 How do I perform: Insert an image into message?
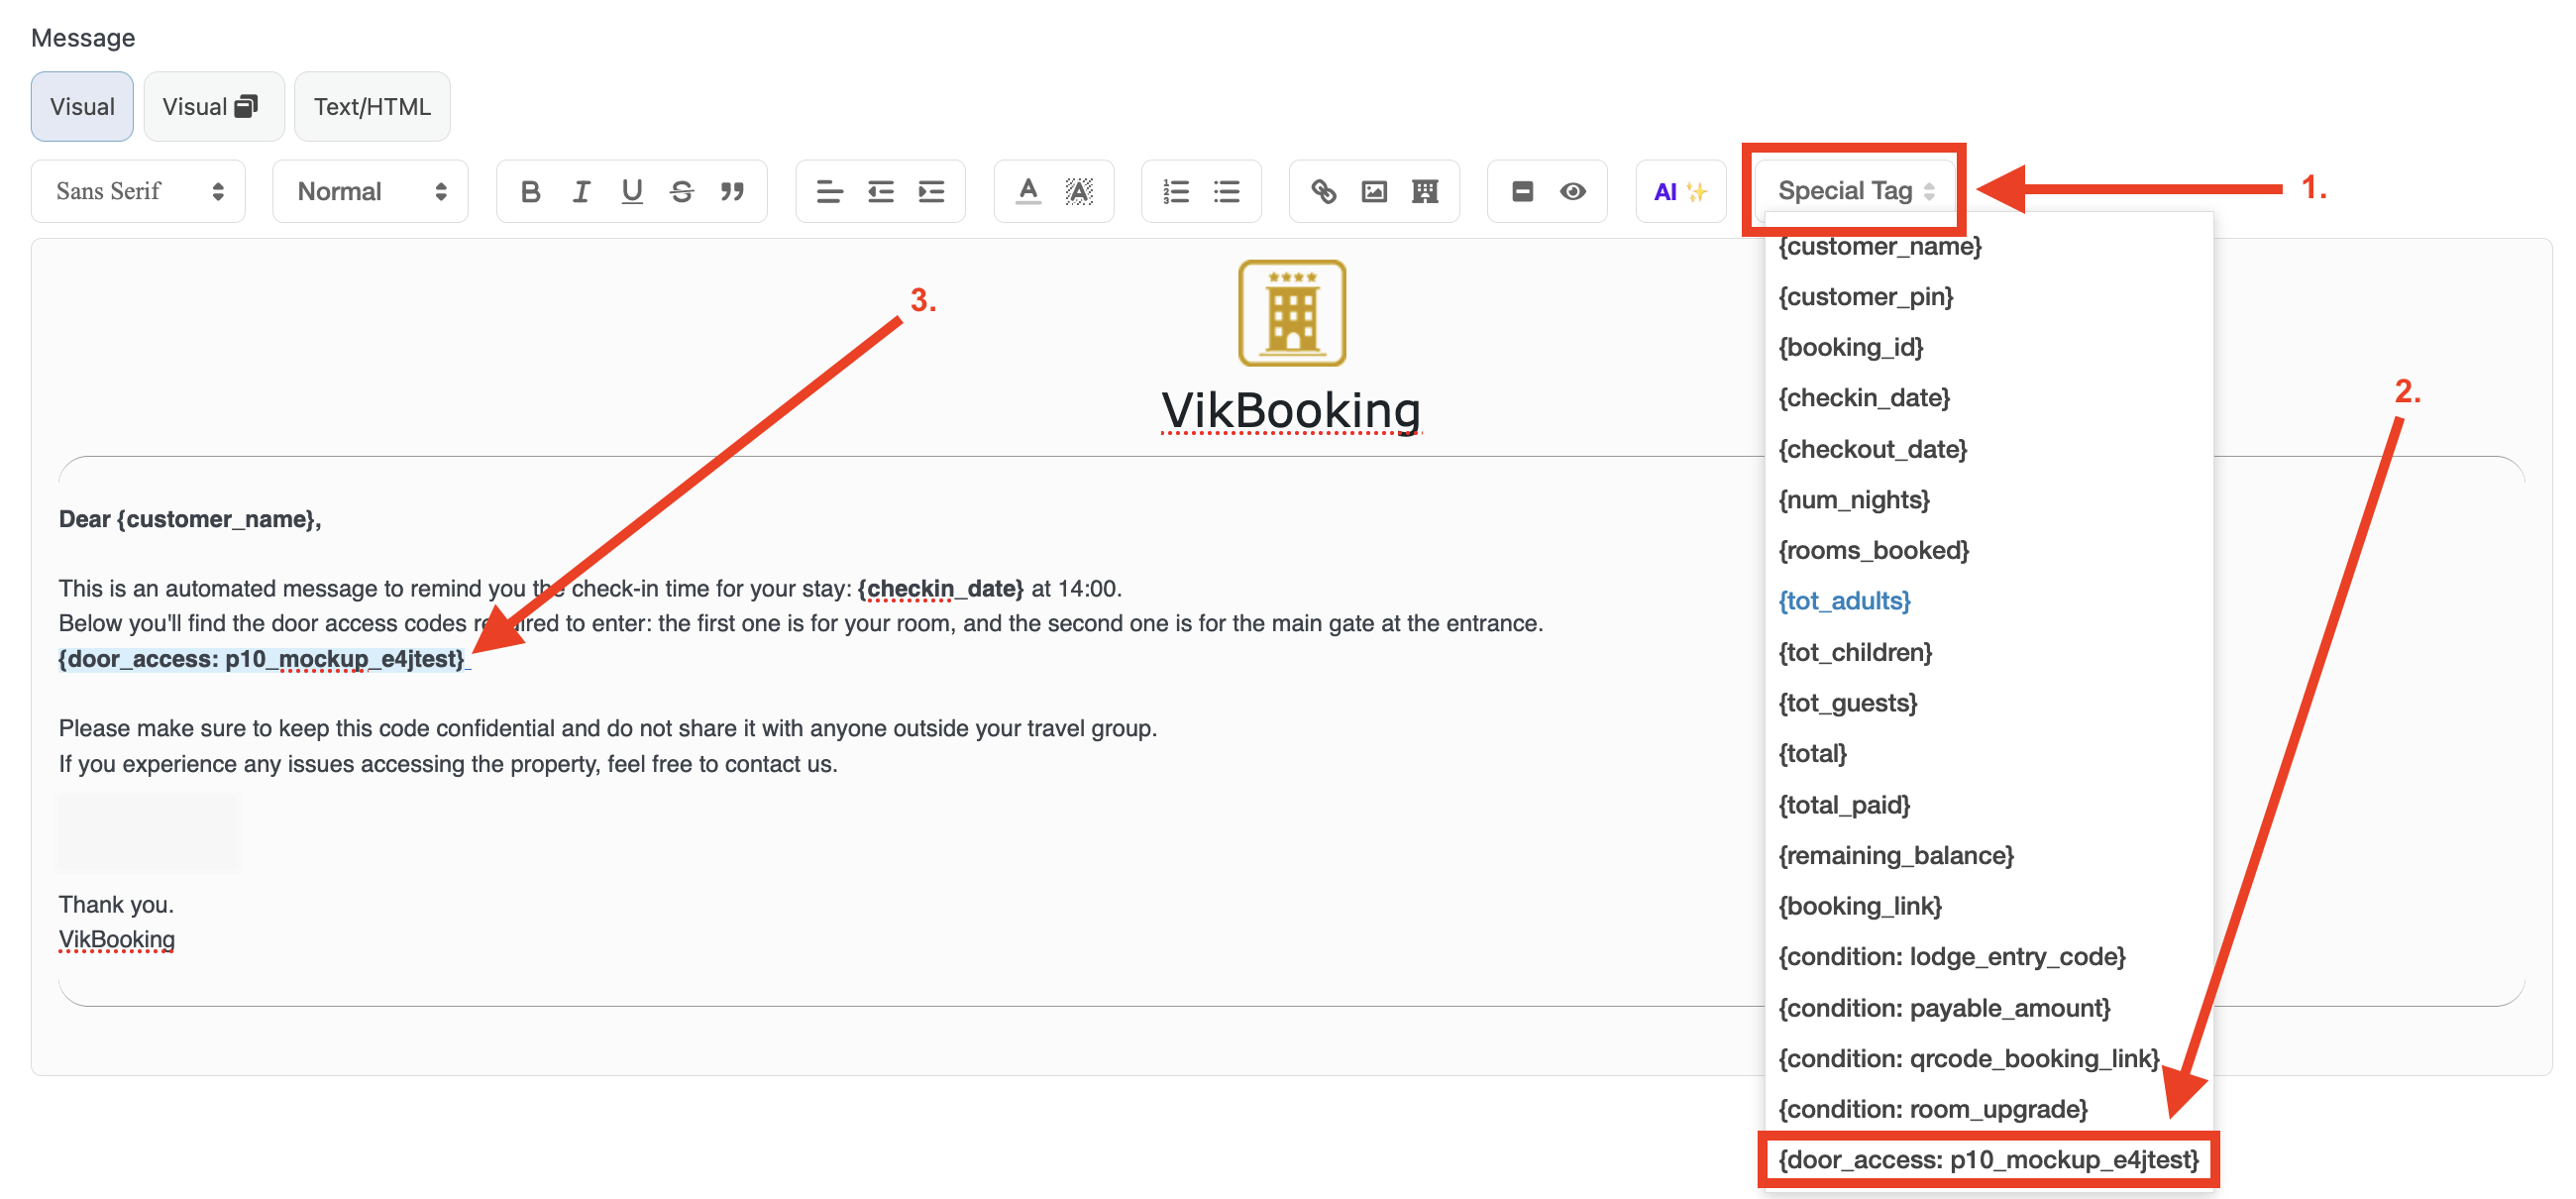pos(1374,191)
